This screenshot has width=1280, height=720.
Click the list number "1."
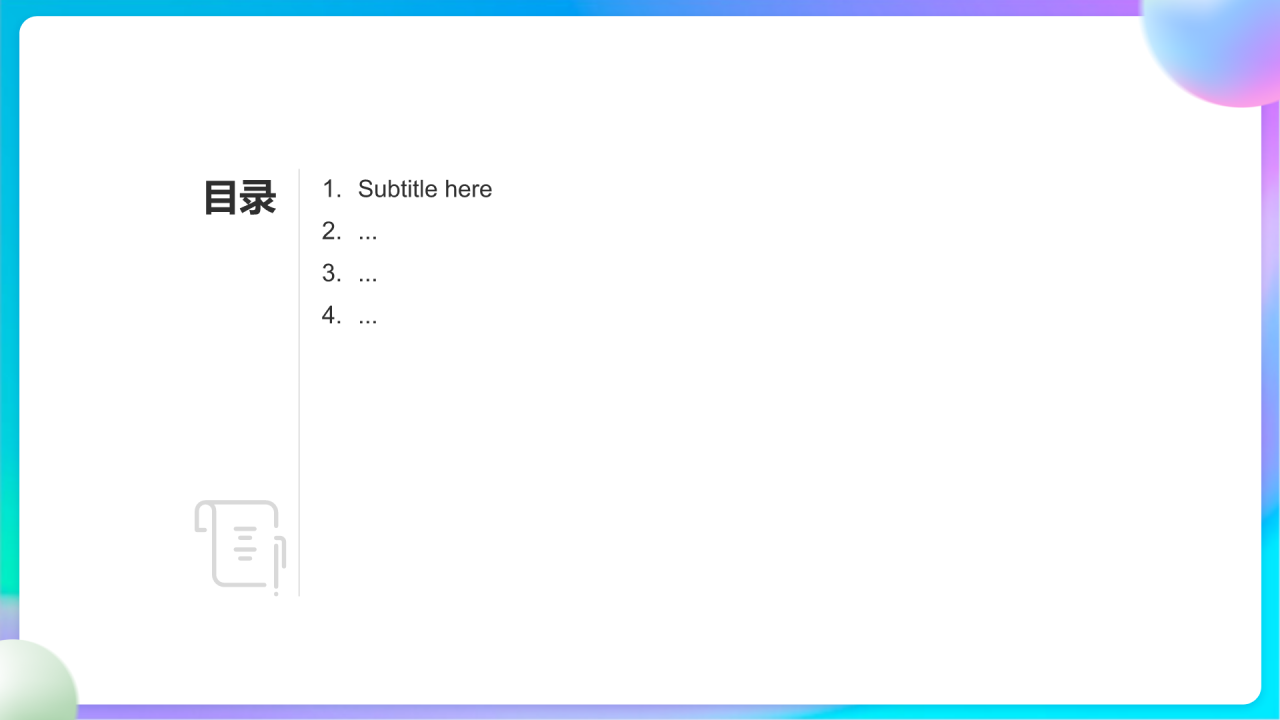coord(331,189)
